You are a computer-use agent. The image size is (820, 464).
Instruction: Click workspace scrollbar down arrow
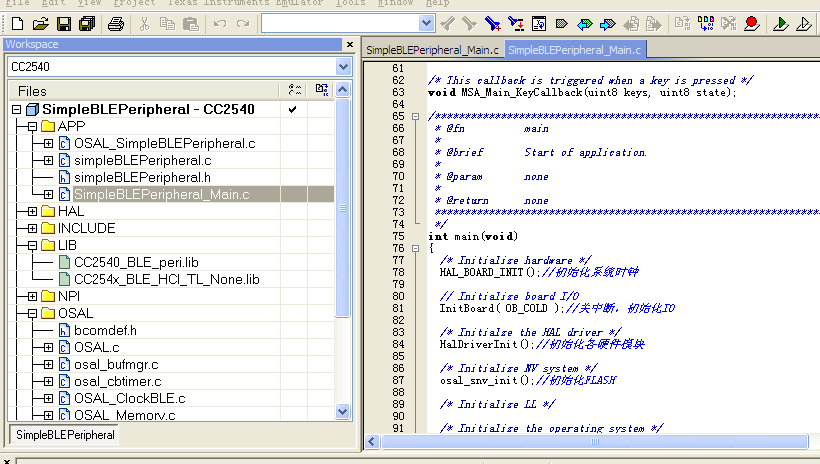[x=343, y=411]
